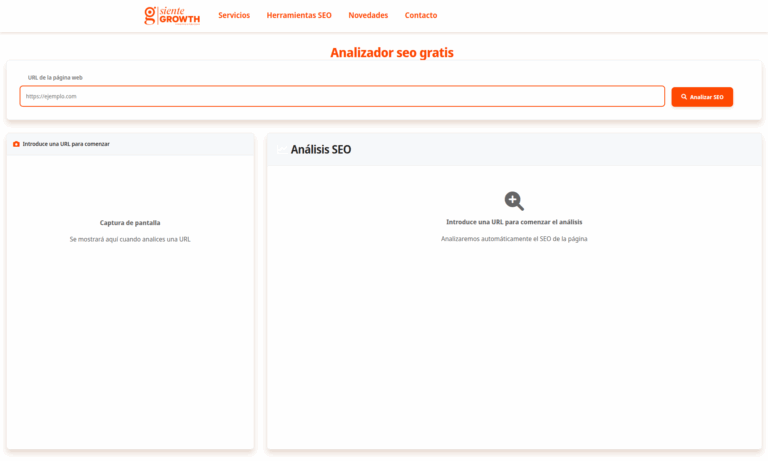
Task: Click the Siente Growth logo
Action: pyautogui.click(x=172, y=16)
